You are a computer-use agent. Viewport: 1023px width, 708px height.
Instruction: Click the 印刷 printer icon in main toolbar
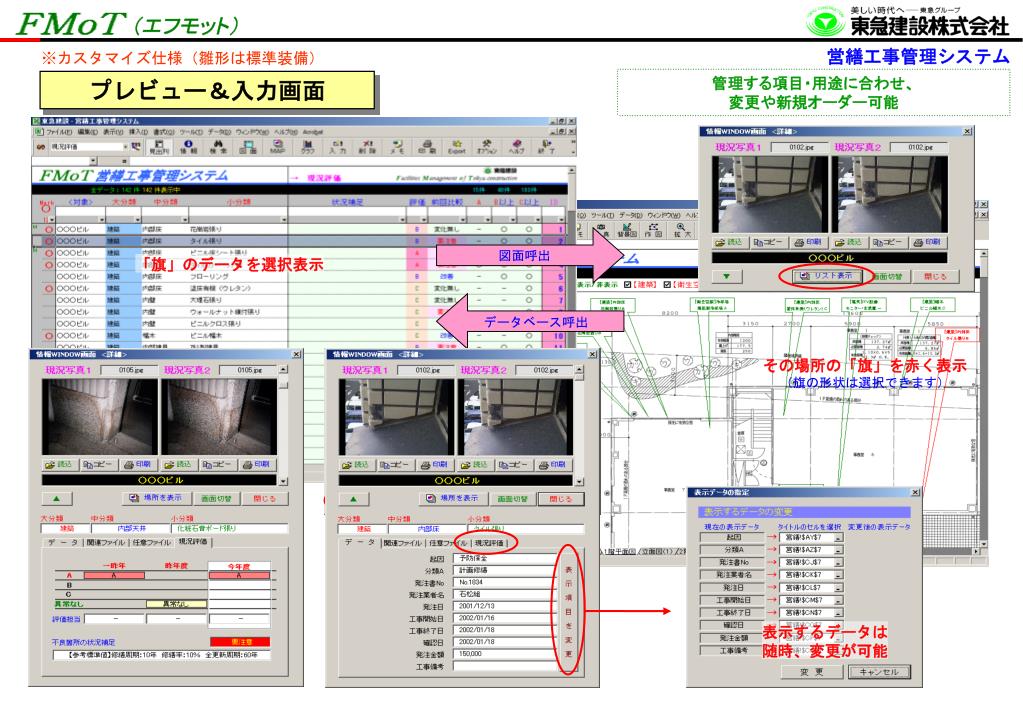click(427, 146)
